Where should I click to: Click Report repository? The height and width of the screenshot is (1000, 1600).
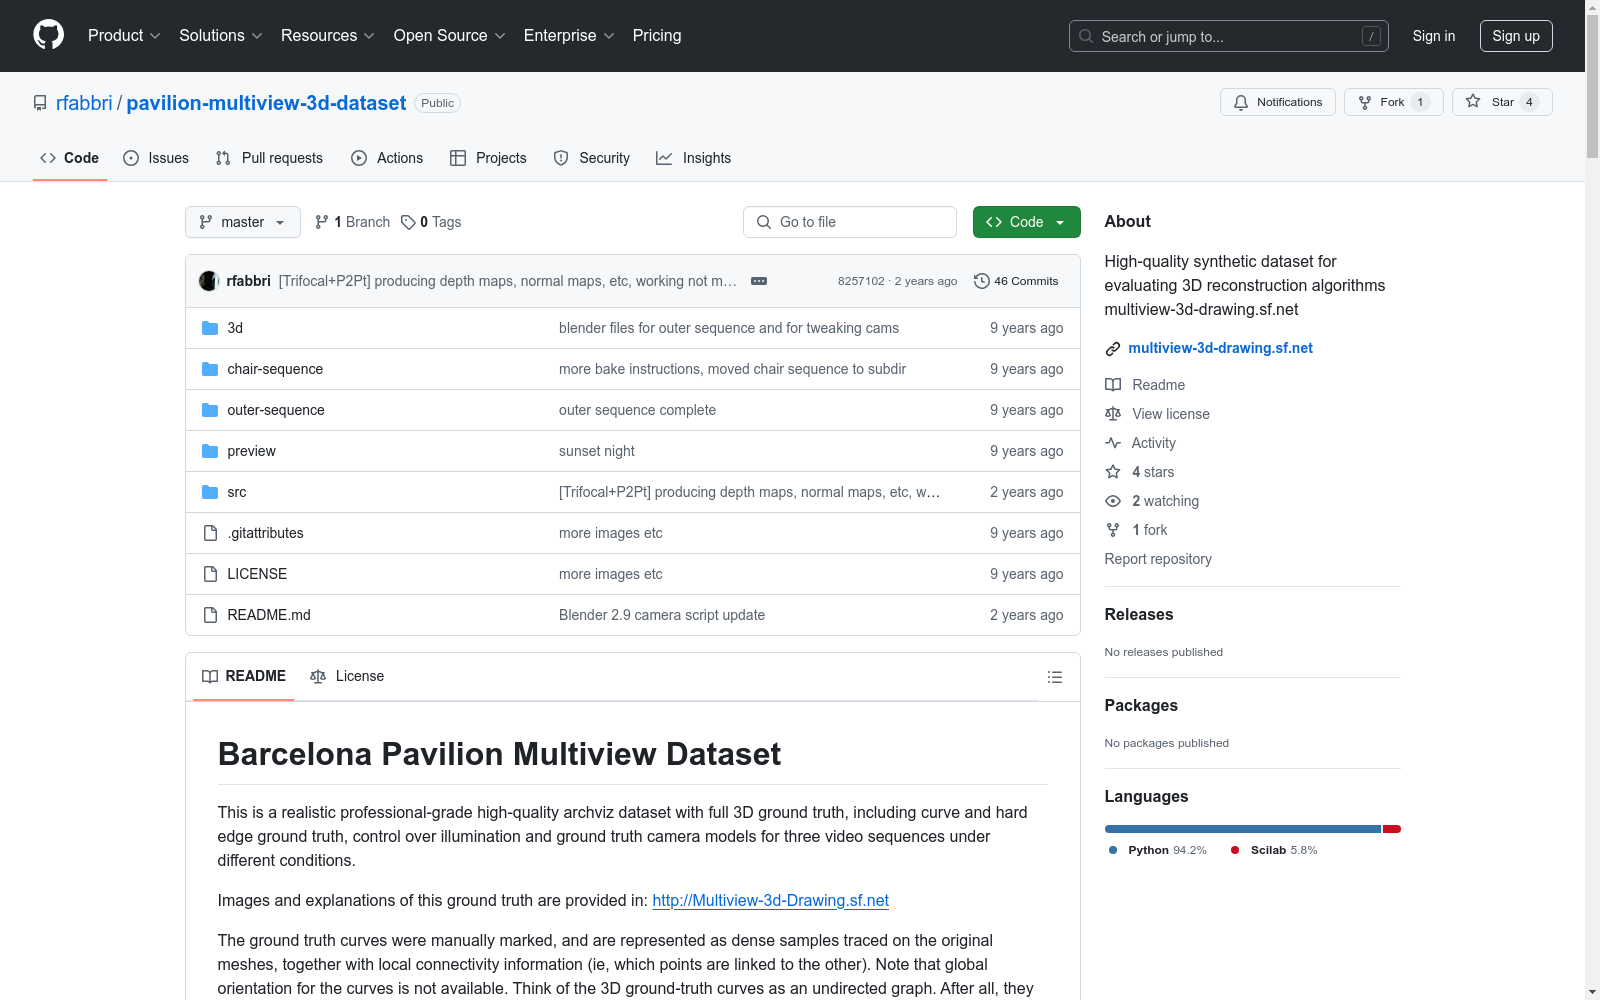click(x=1158, y=559)
